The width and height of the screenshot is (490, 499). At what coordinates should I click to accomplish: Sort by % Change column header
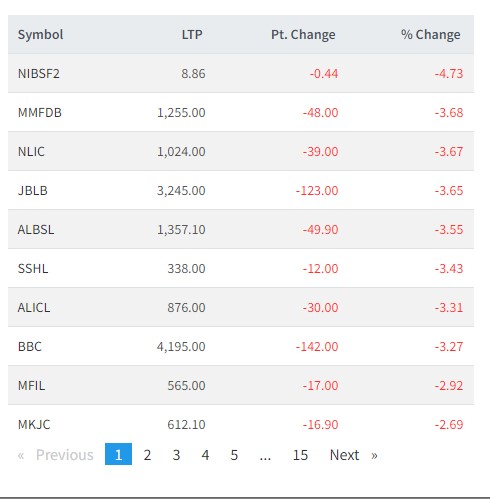coord(430,35)
